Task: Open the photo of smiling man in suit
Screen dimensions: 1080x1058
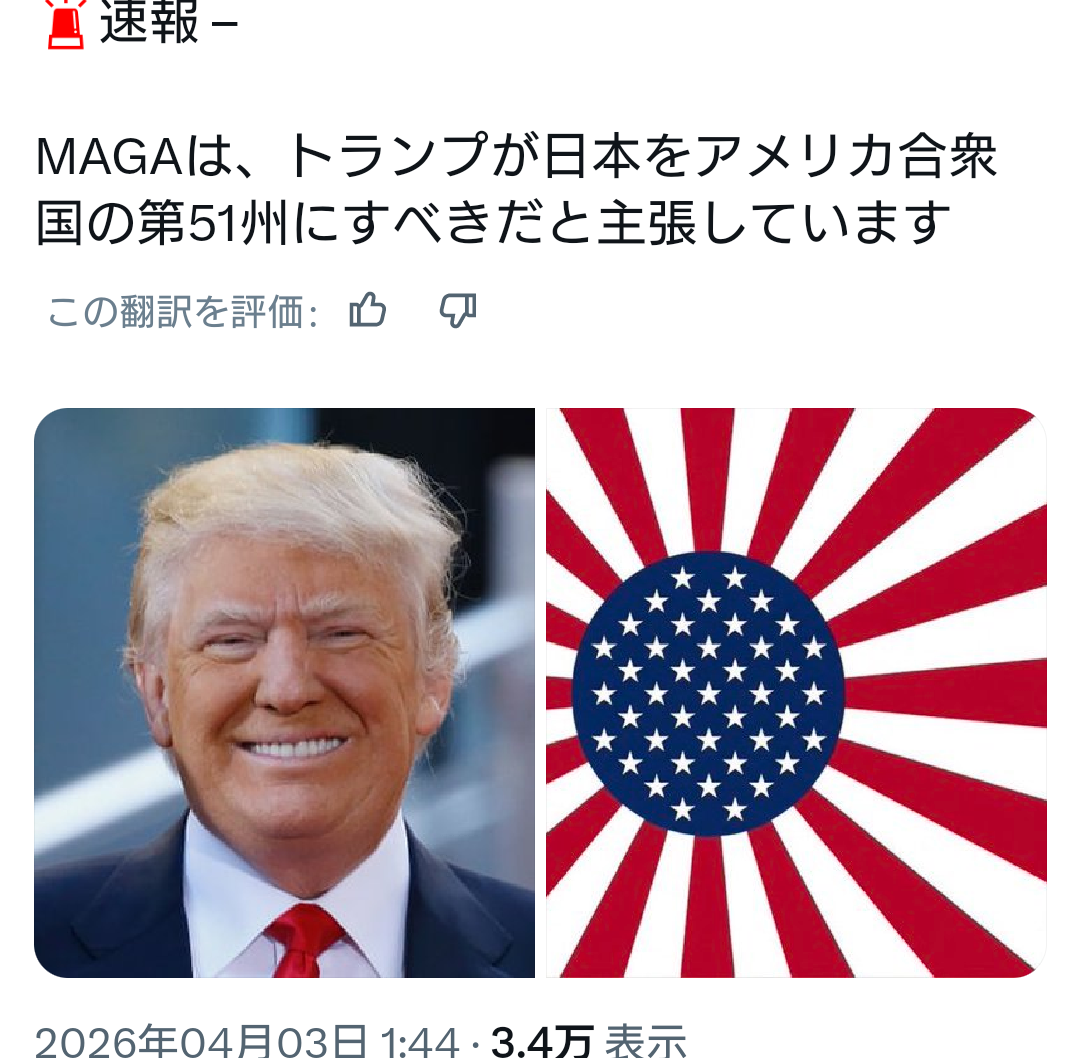Action: pyautogui.click(x=284, y=692)
